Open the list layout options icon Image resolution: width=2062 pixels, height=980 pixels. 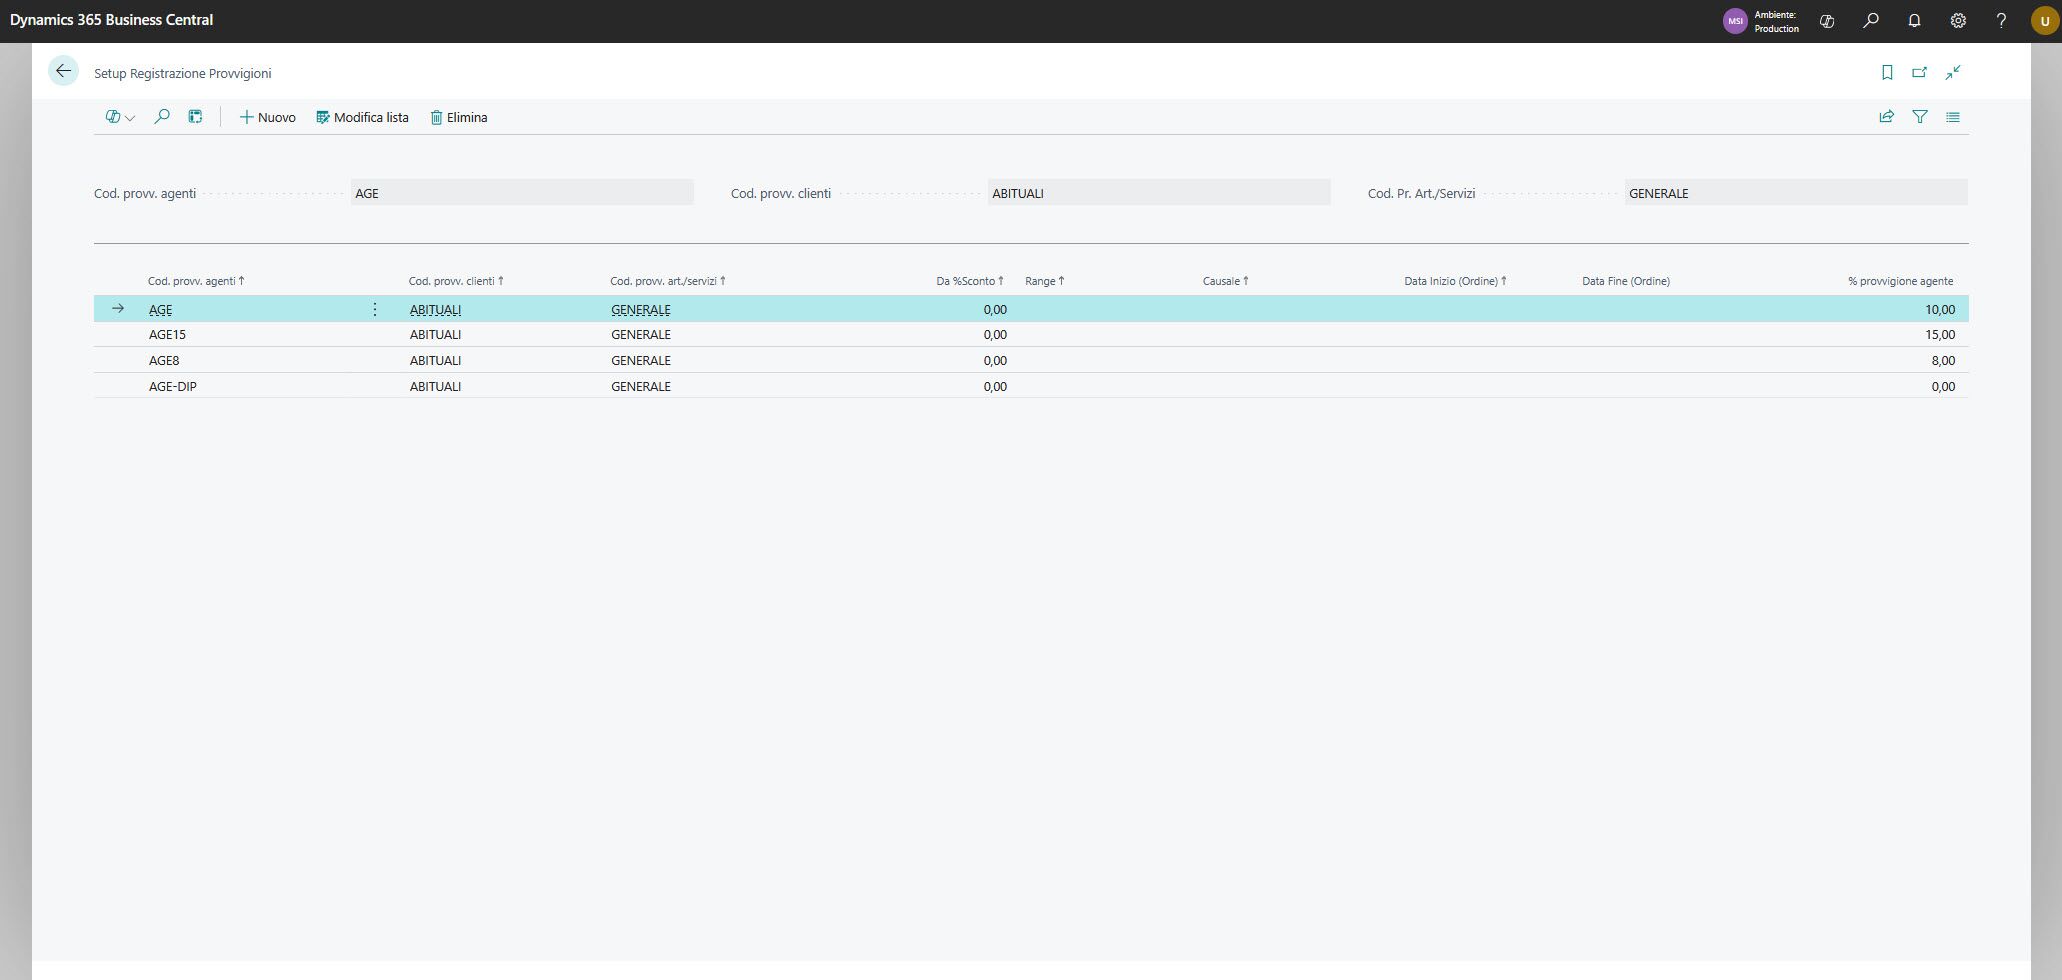point(1952,117)
